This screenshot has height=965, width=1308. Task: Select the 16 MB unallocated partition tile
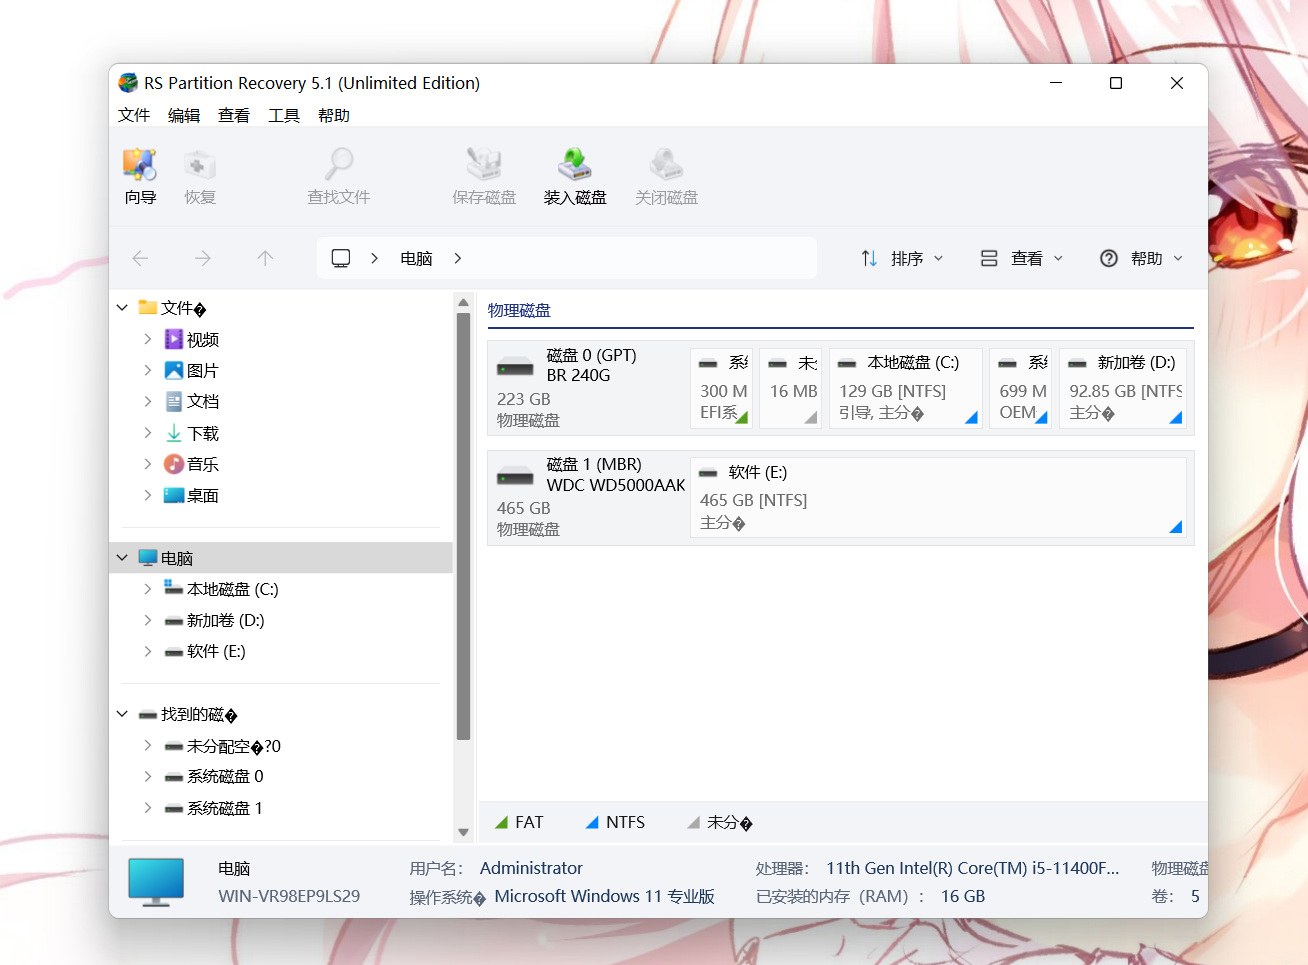(x=791, y=388)
